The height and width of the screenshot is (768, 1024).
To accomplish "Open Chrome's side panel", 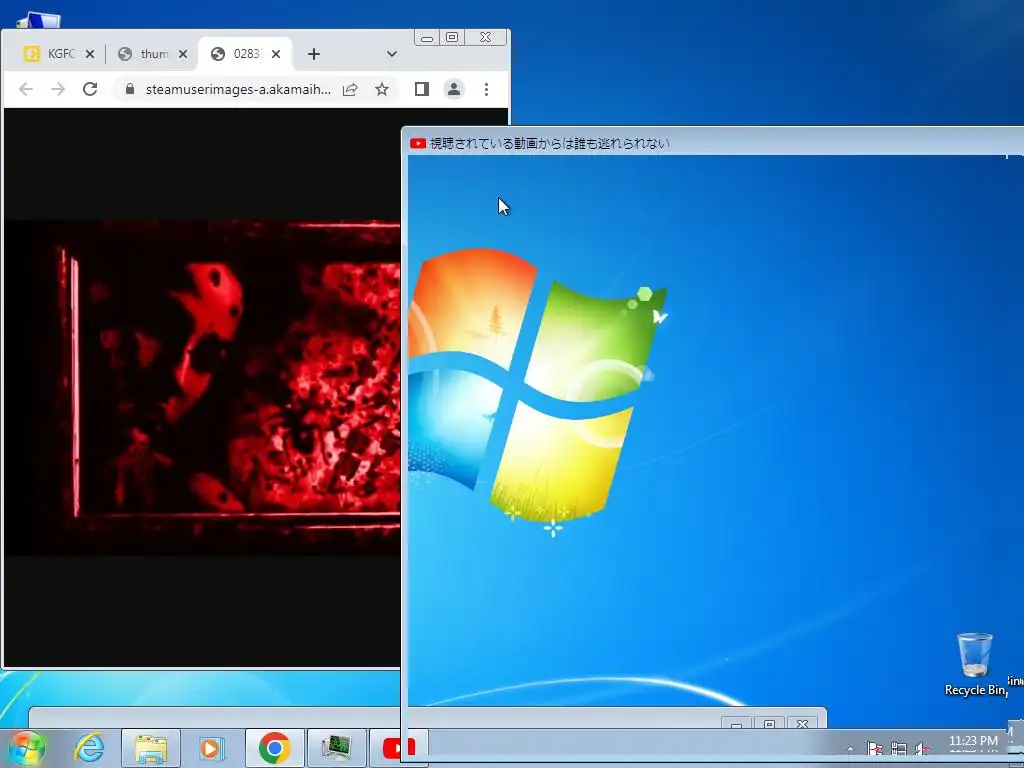I will [422, 89].
